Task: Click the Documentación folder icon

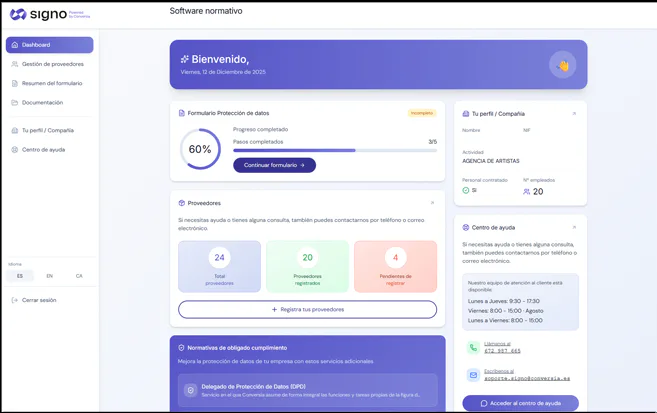Action: click(x=15, y=103)
